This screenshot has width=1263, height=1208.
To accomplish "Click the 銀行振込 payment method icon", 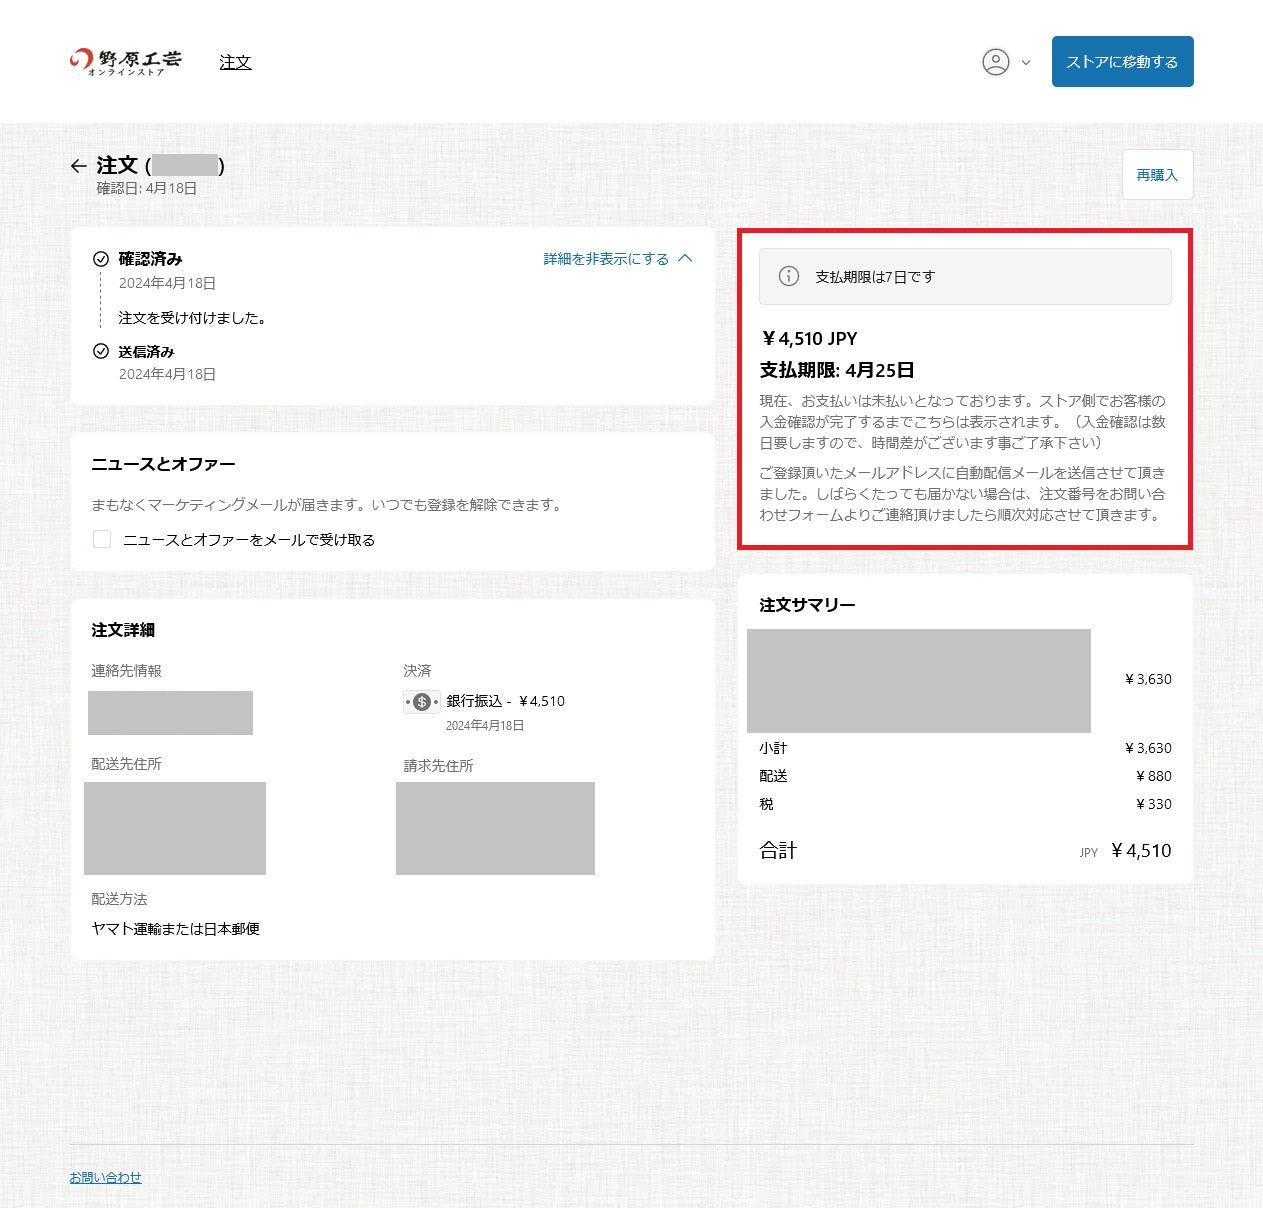I will coord(421,702).
